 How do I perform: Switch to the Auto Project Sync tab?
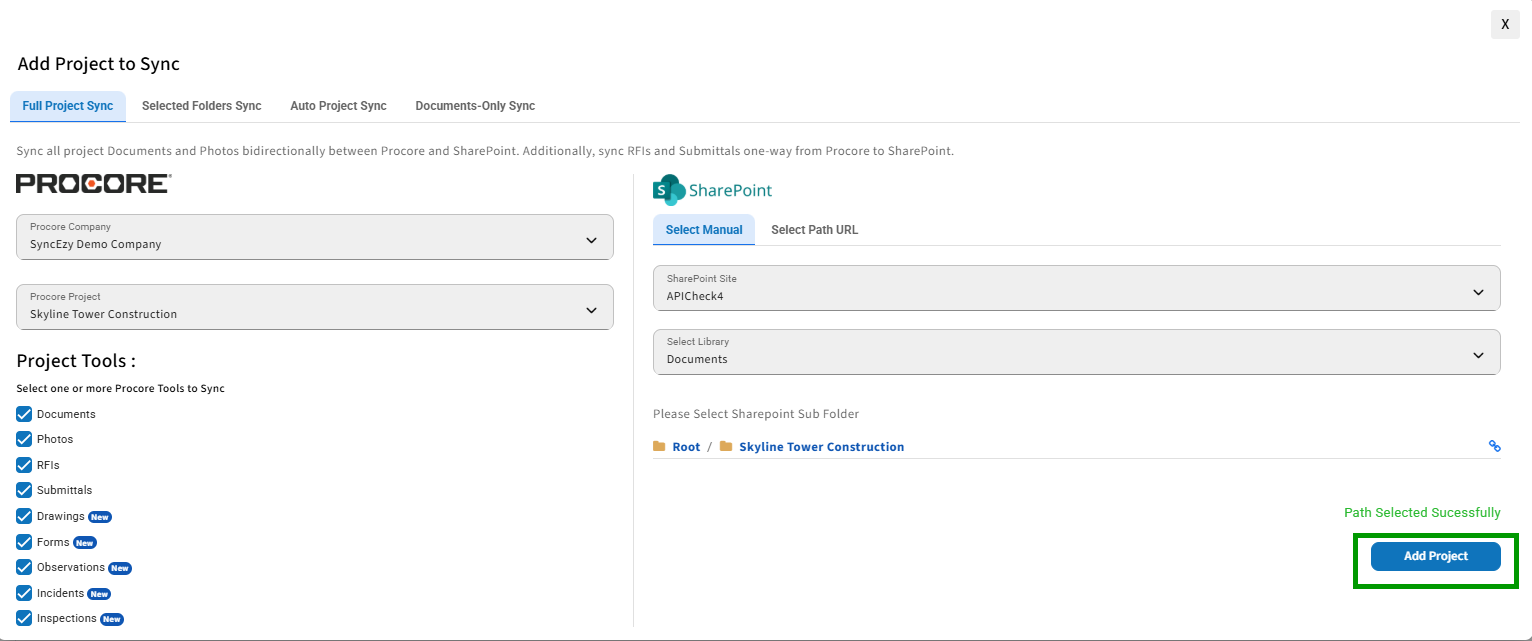(338, 106)
